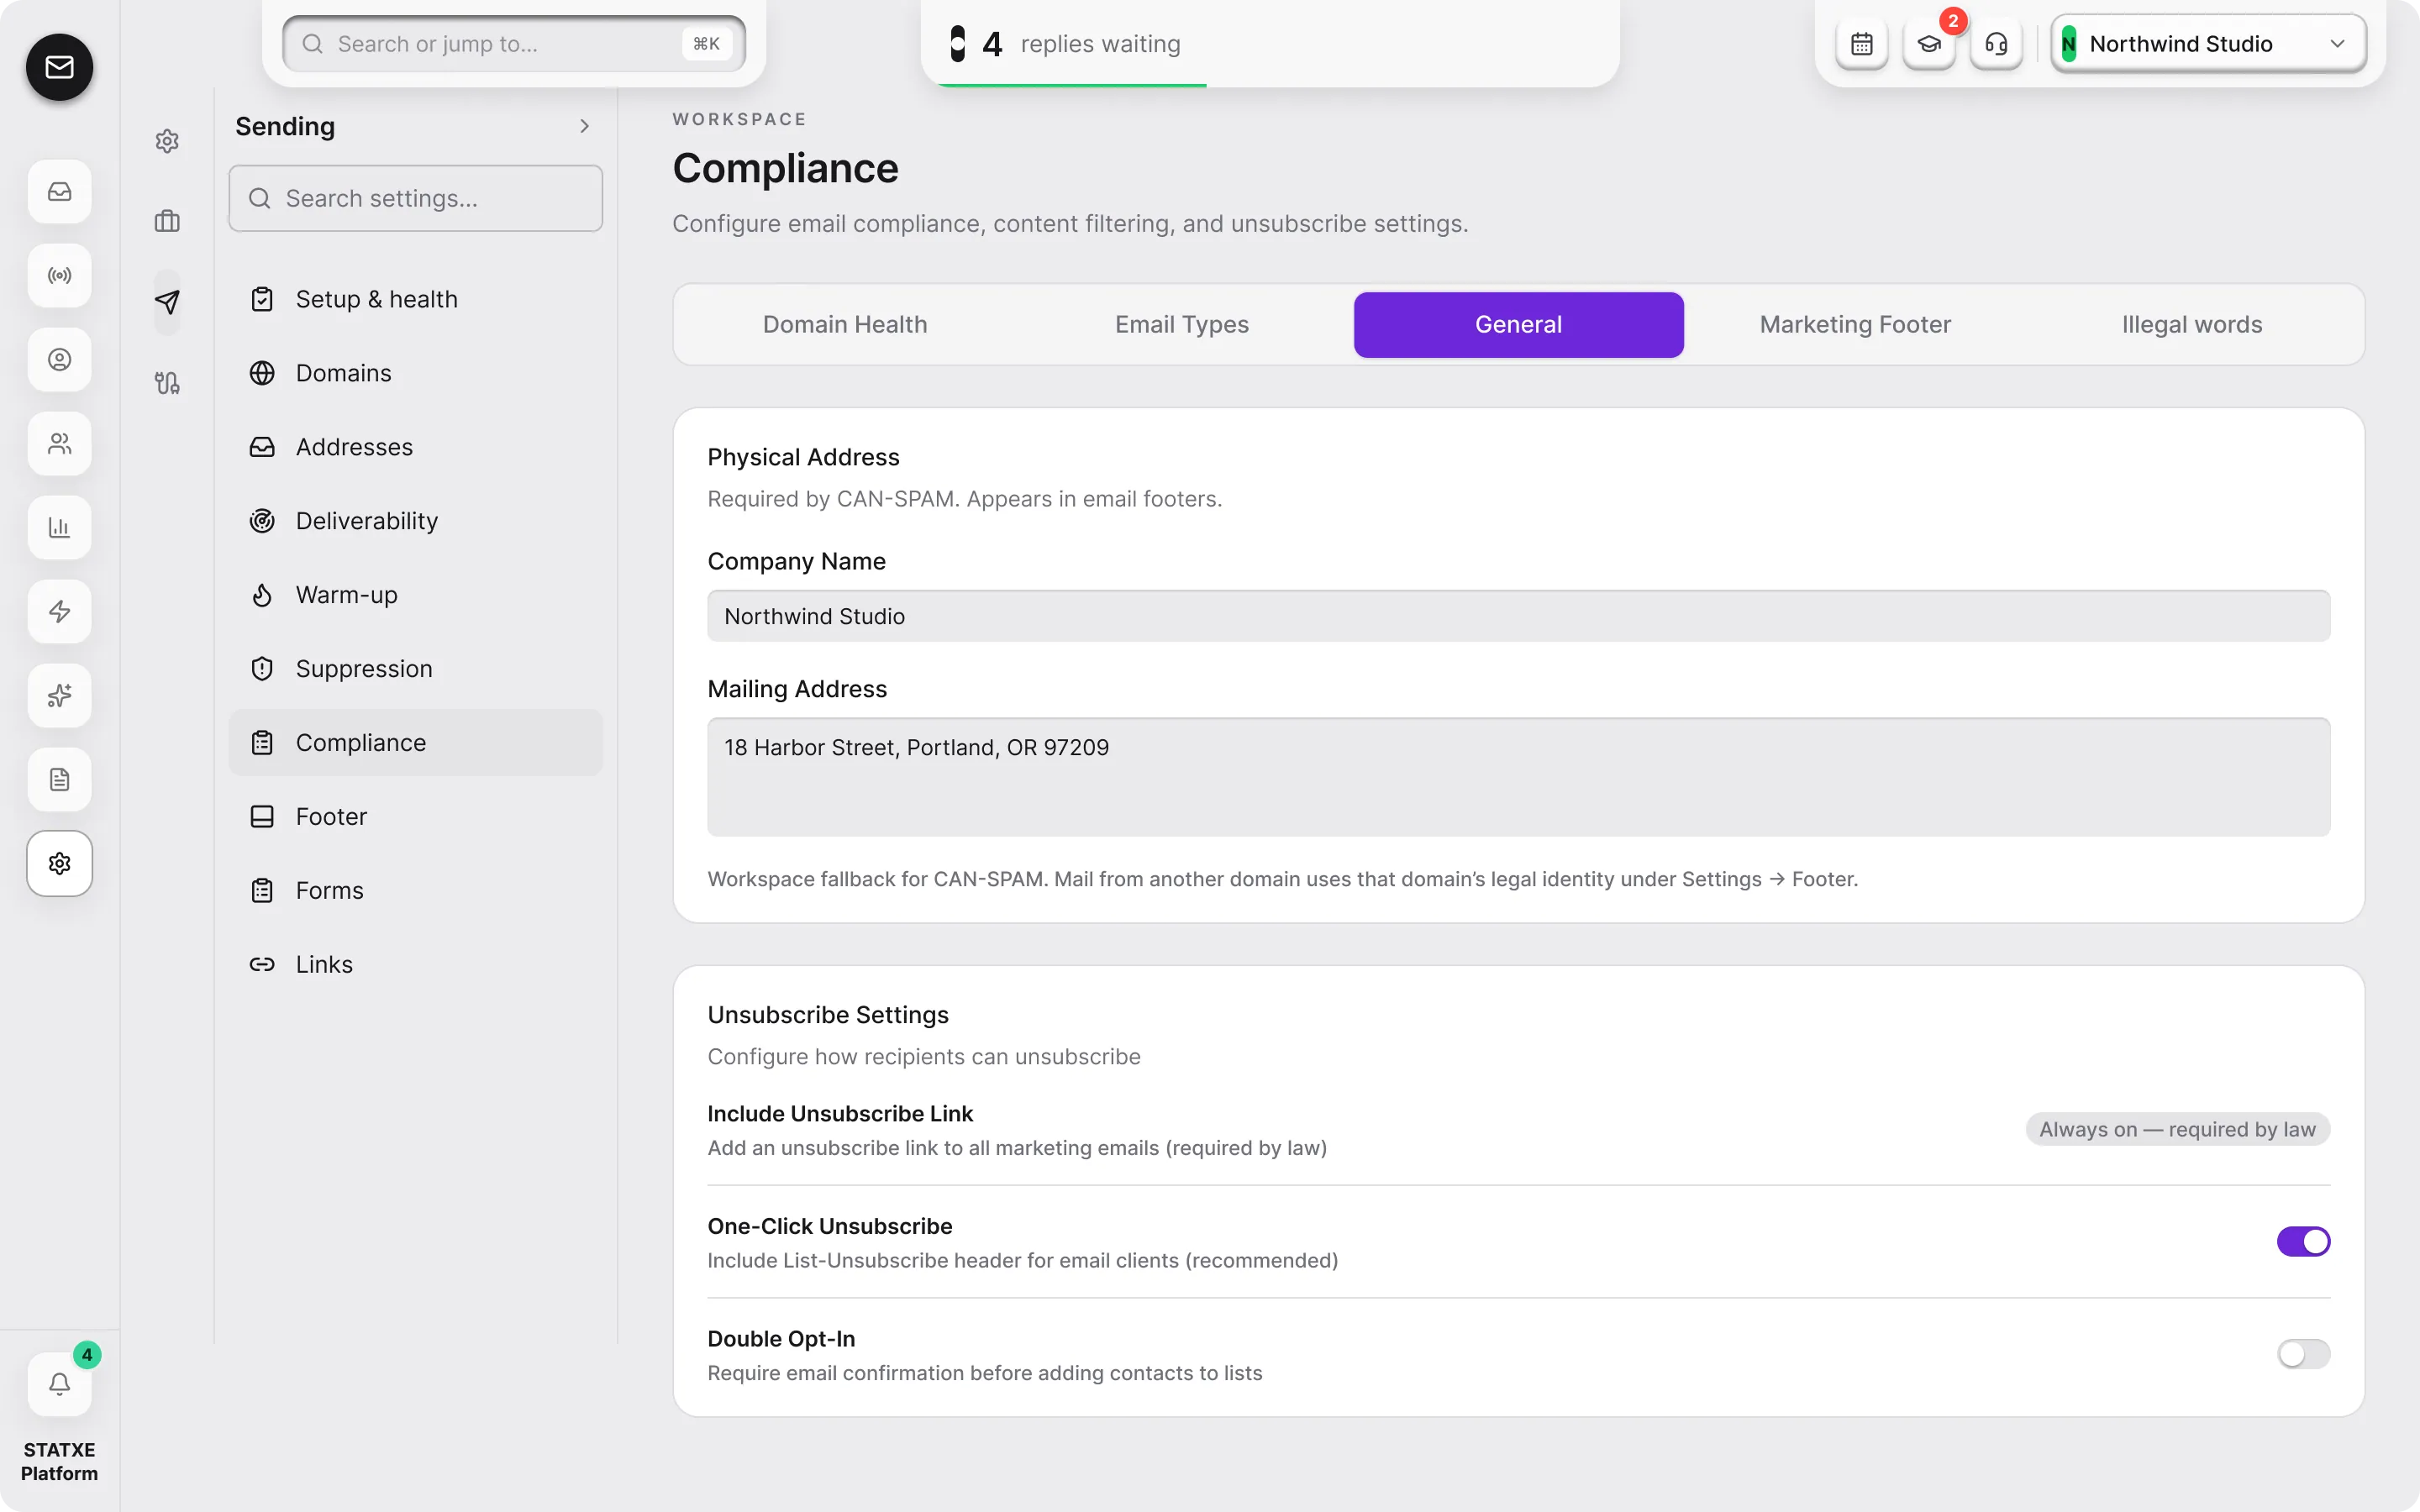Viewport: 2420px width, 1512px height.
Task: Open the broadcast signal icon in left rail
Action: click(59, 275)
